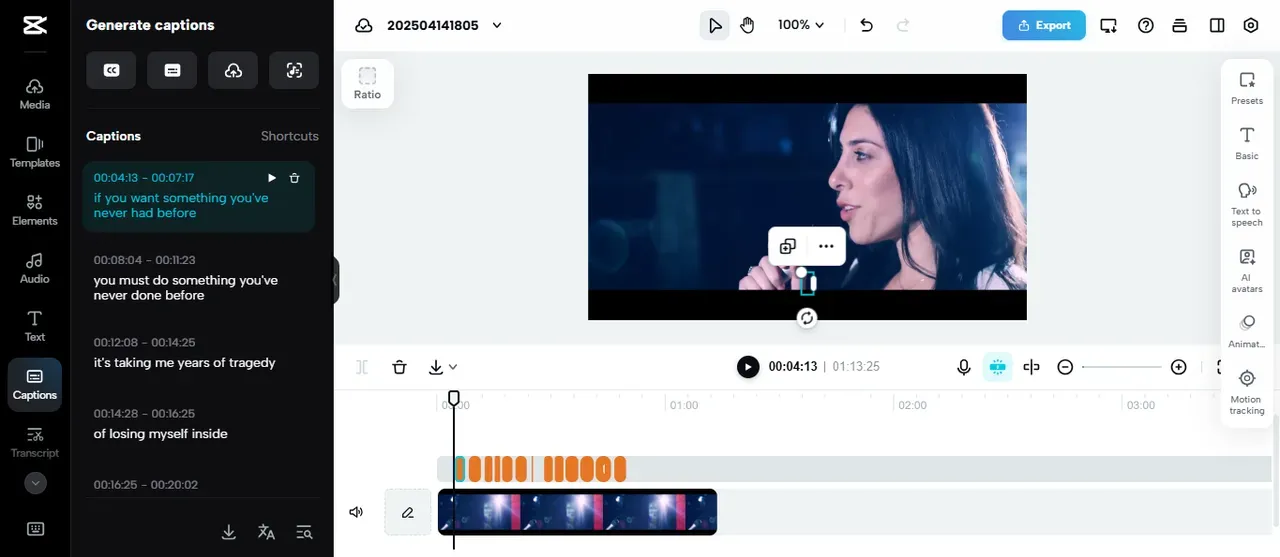Open Motion tracking panel
The height and width of the screenshot is (557, 1280).
click(x=1247, y=391)
